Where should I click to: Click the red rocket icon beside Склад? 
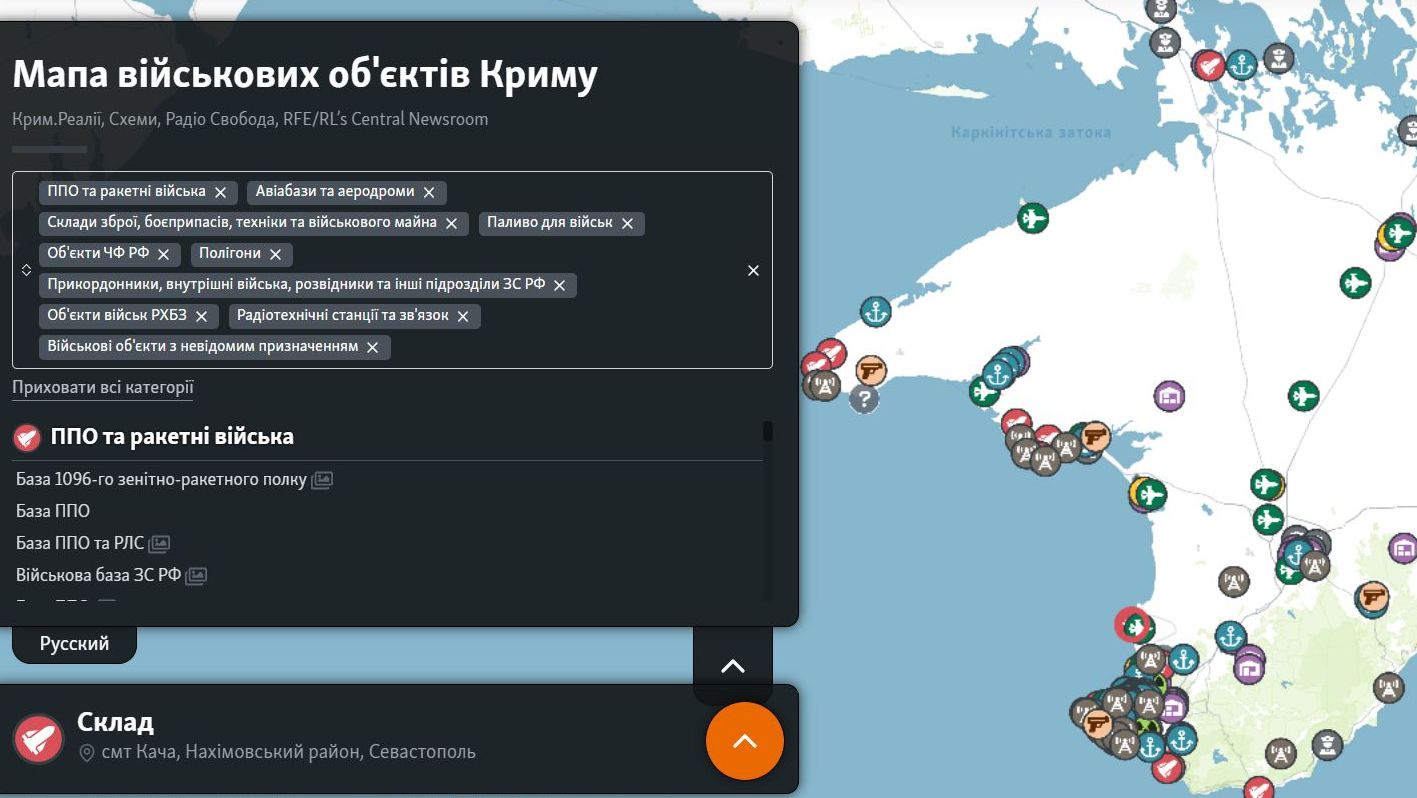click(x=38, y=739)
